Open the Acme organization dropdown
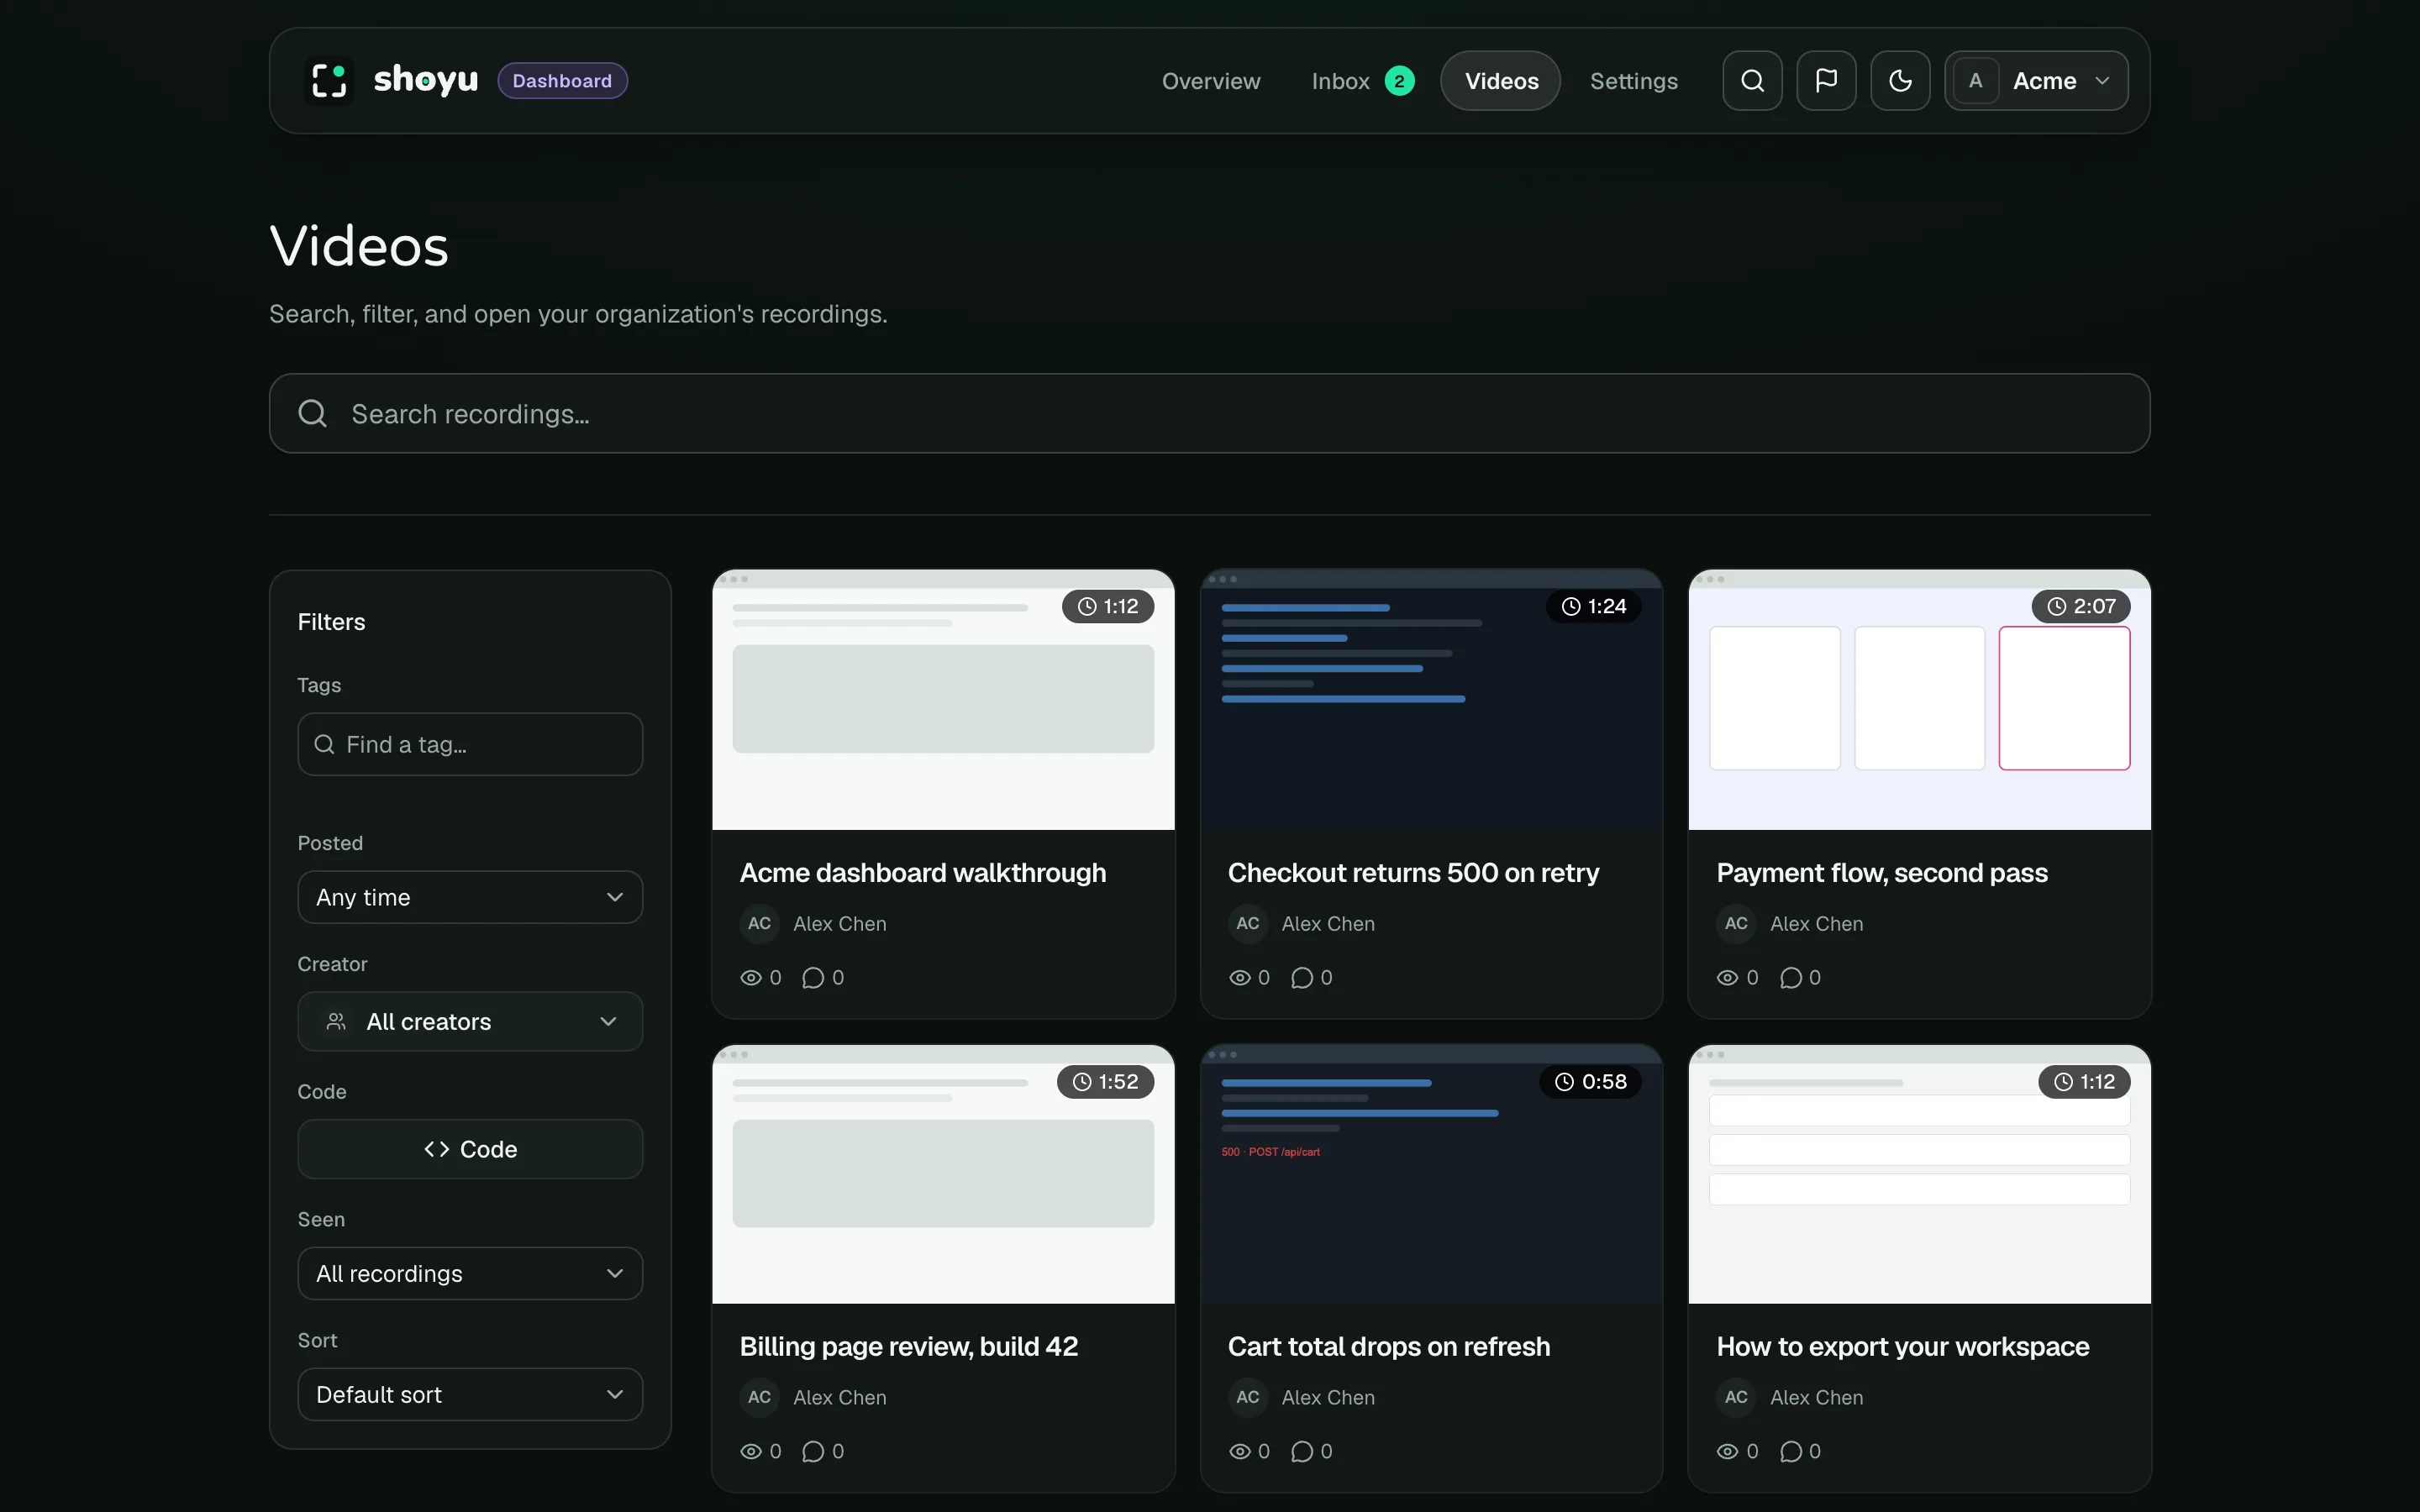 [2036, 81]
